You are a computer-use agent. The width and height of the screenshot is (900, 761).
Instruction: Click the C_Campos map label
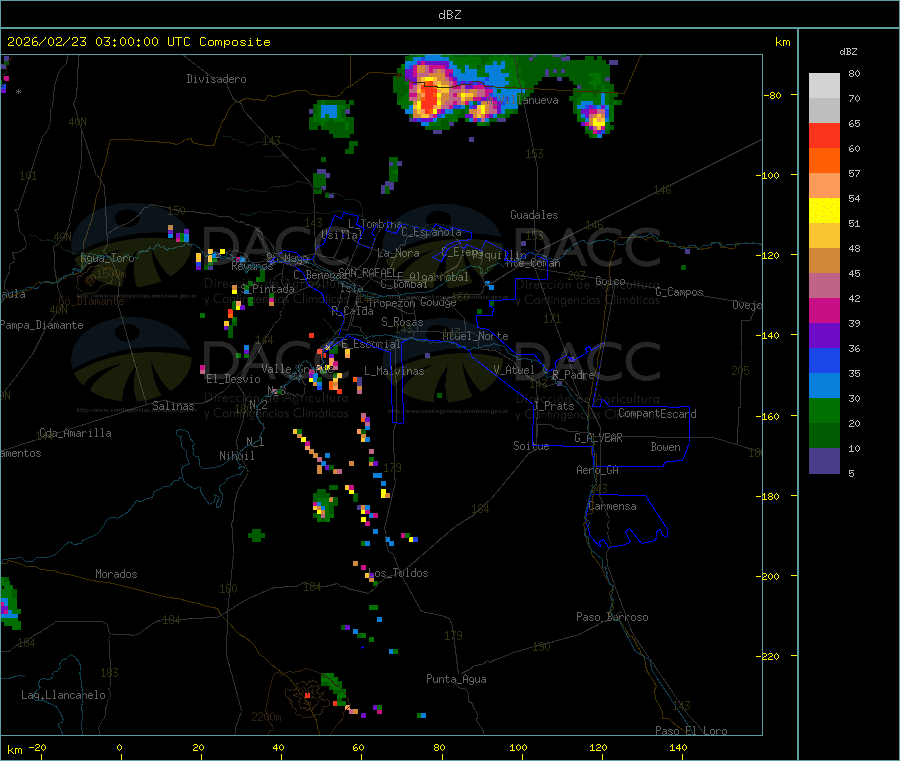(679, 292)
